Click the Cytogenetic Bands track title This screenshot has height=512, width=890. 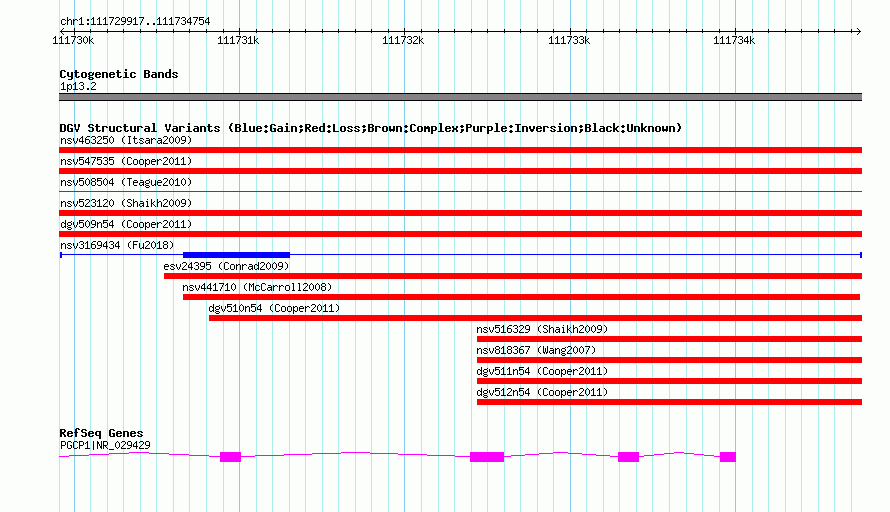click(x=119, y=74)
